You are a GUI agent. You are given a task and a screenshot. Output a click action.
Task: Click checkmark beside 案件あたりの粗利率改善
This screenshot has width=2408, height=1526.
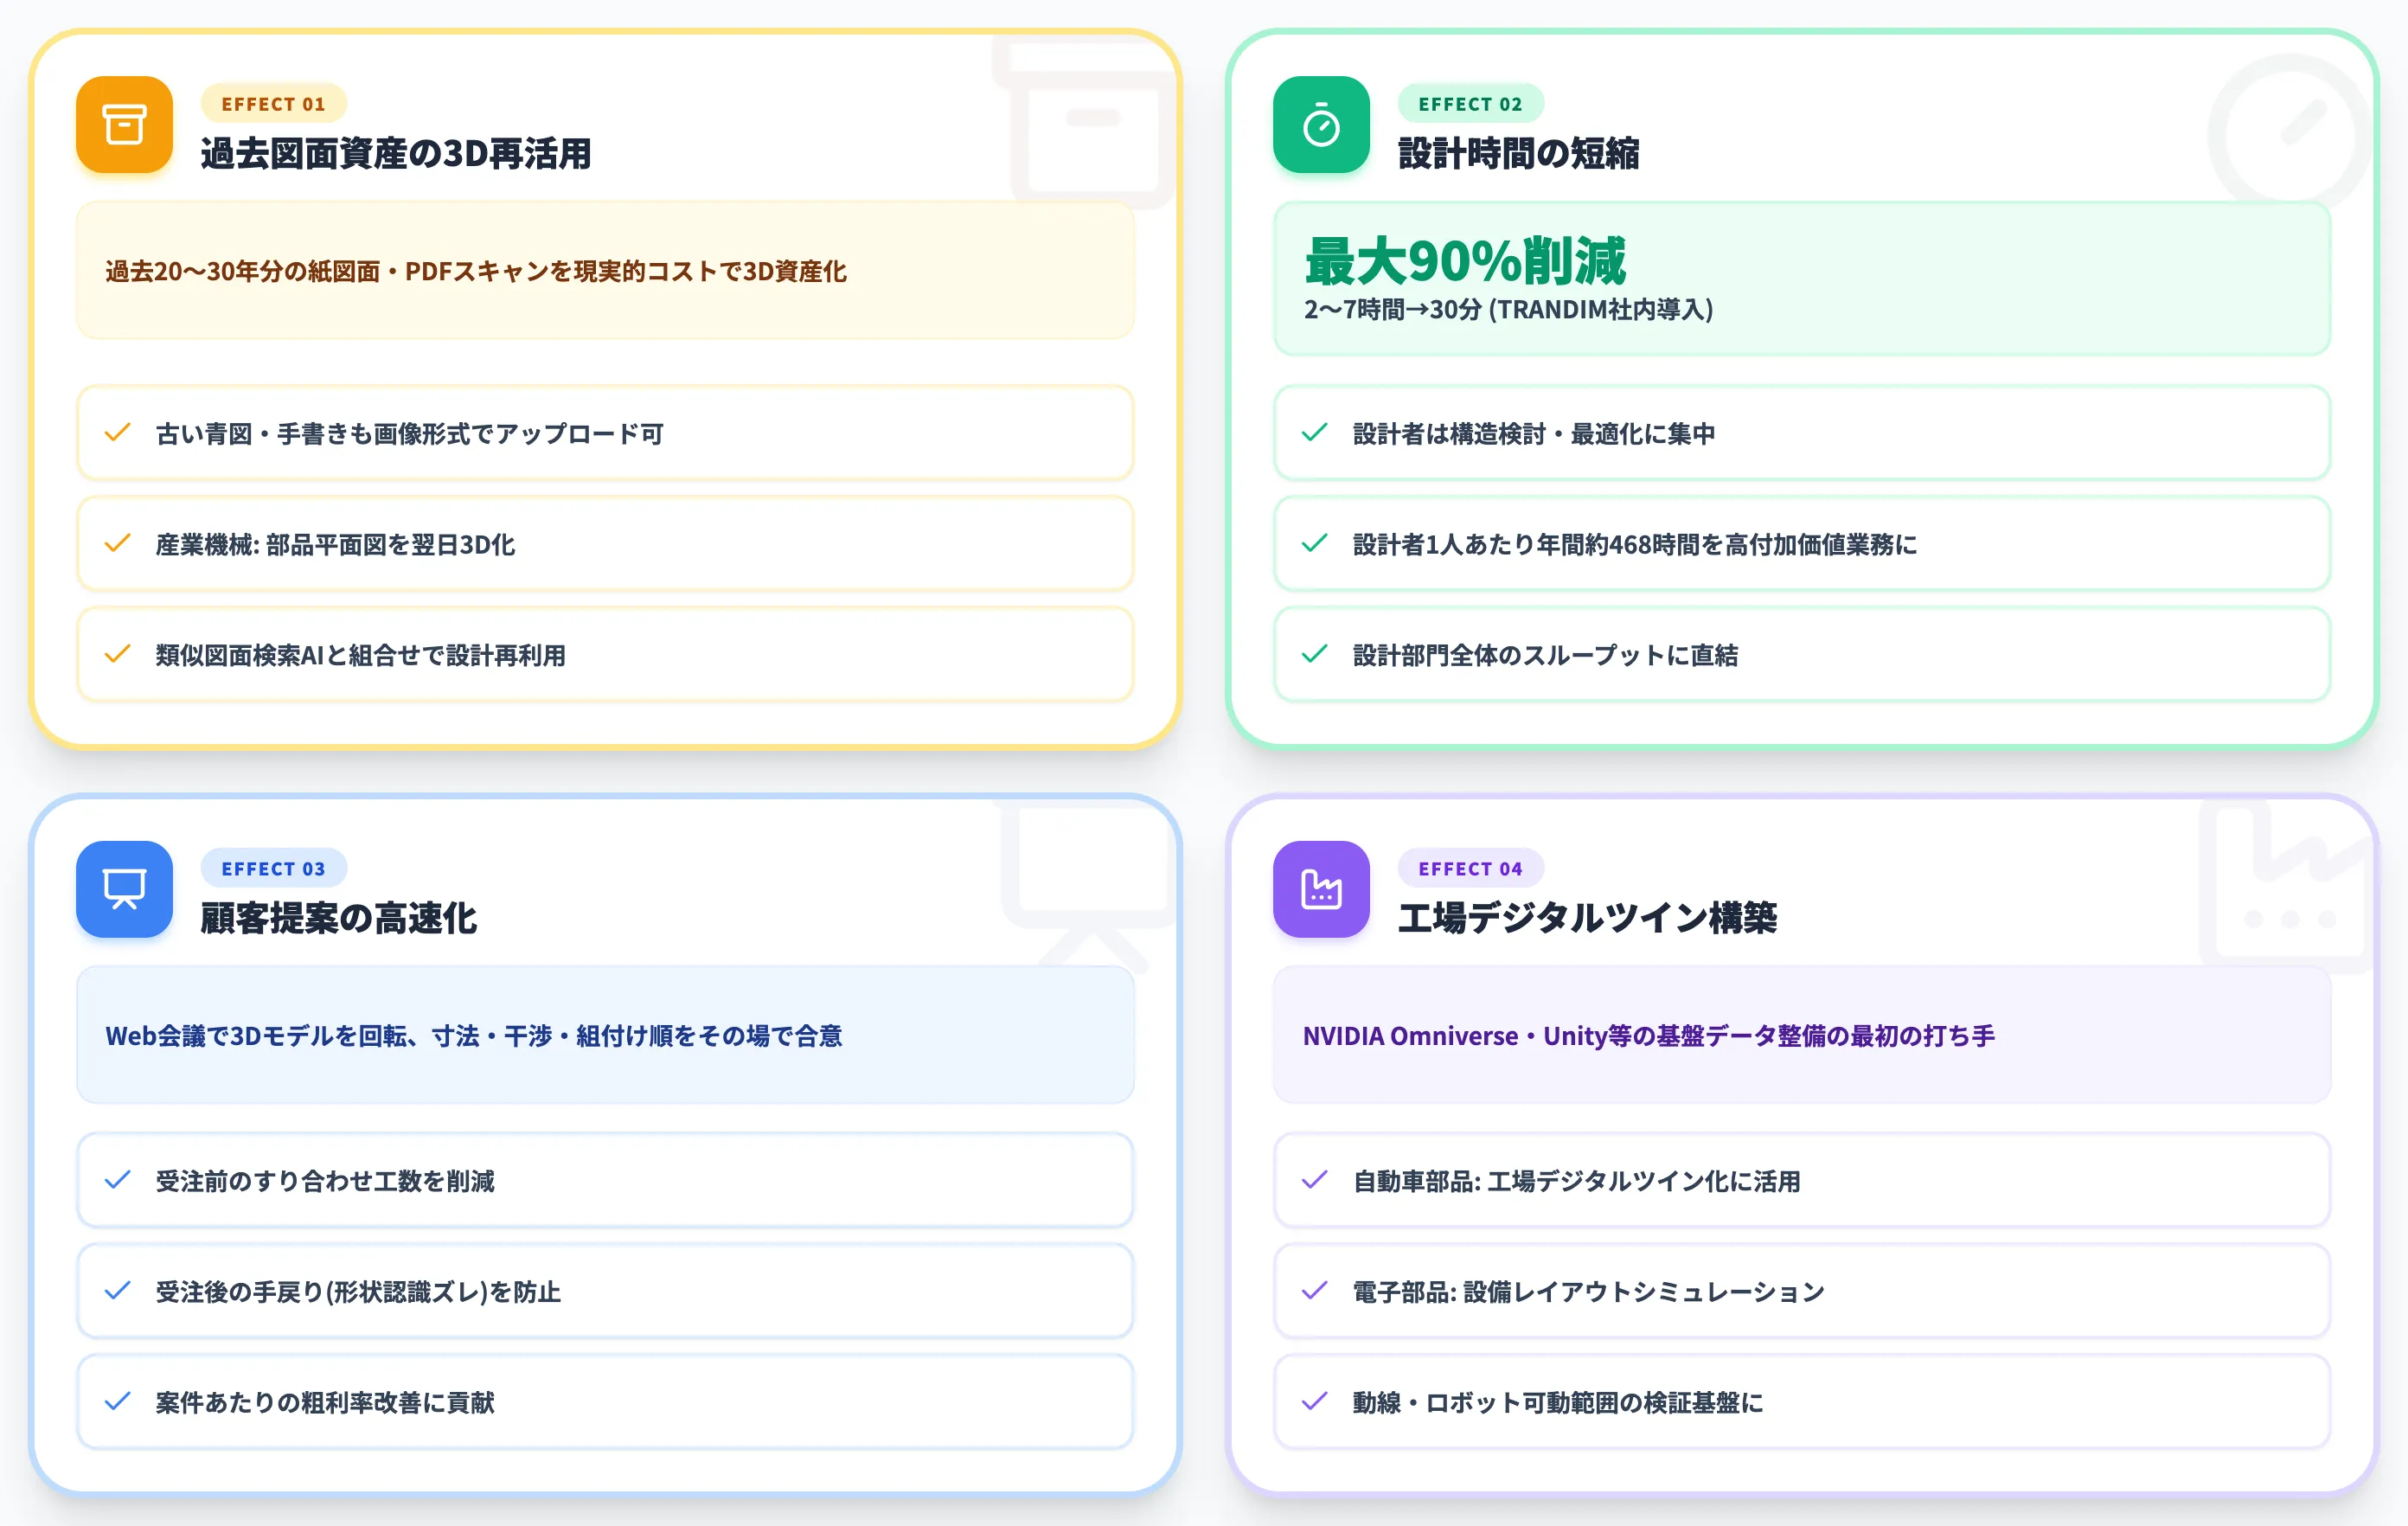(118, 1402)
